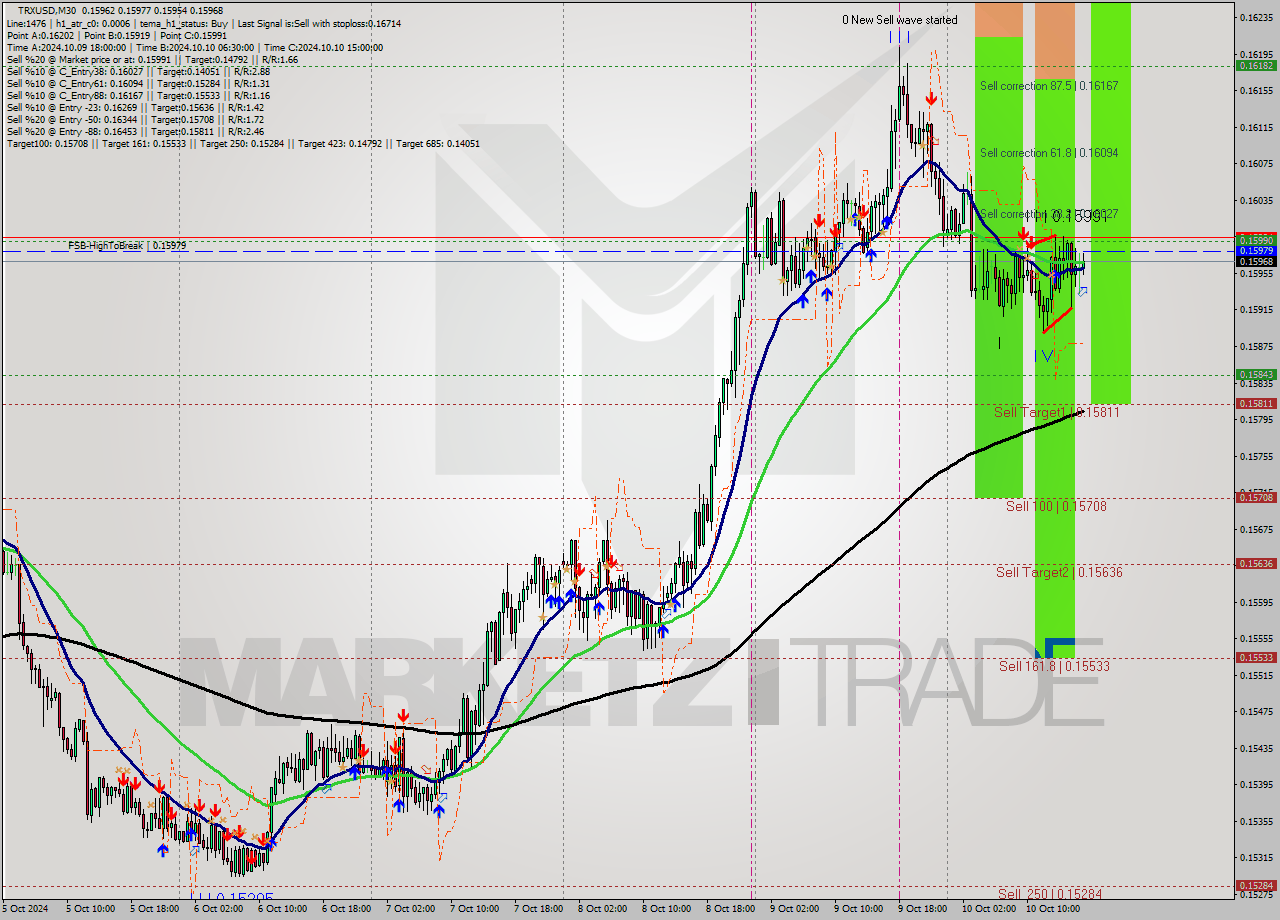Click blue 0.15979 price tag on axis
This screenshot has height=920, width=1280.
coord(1256,250)
